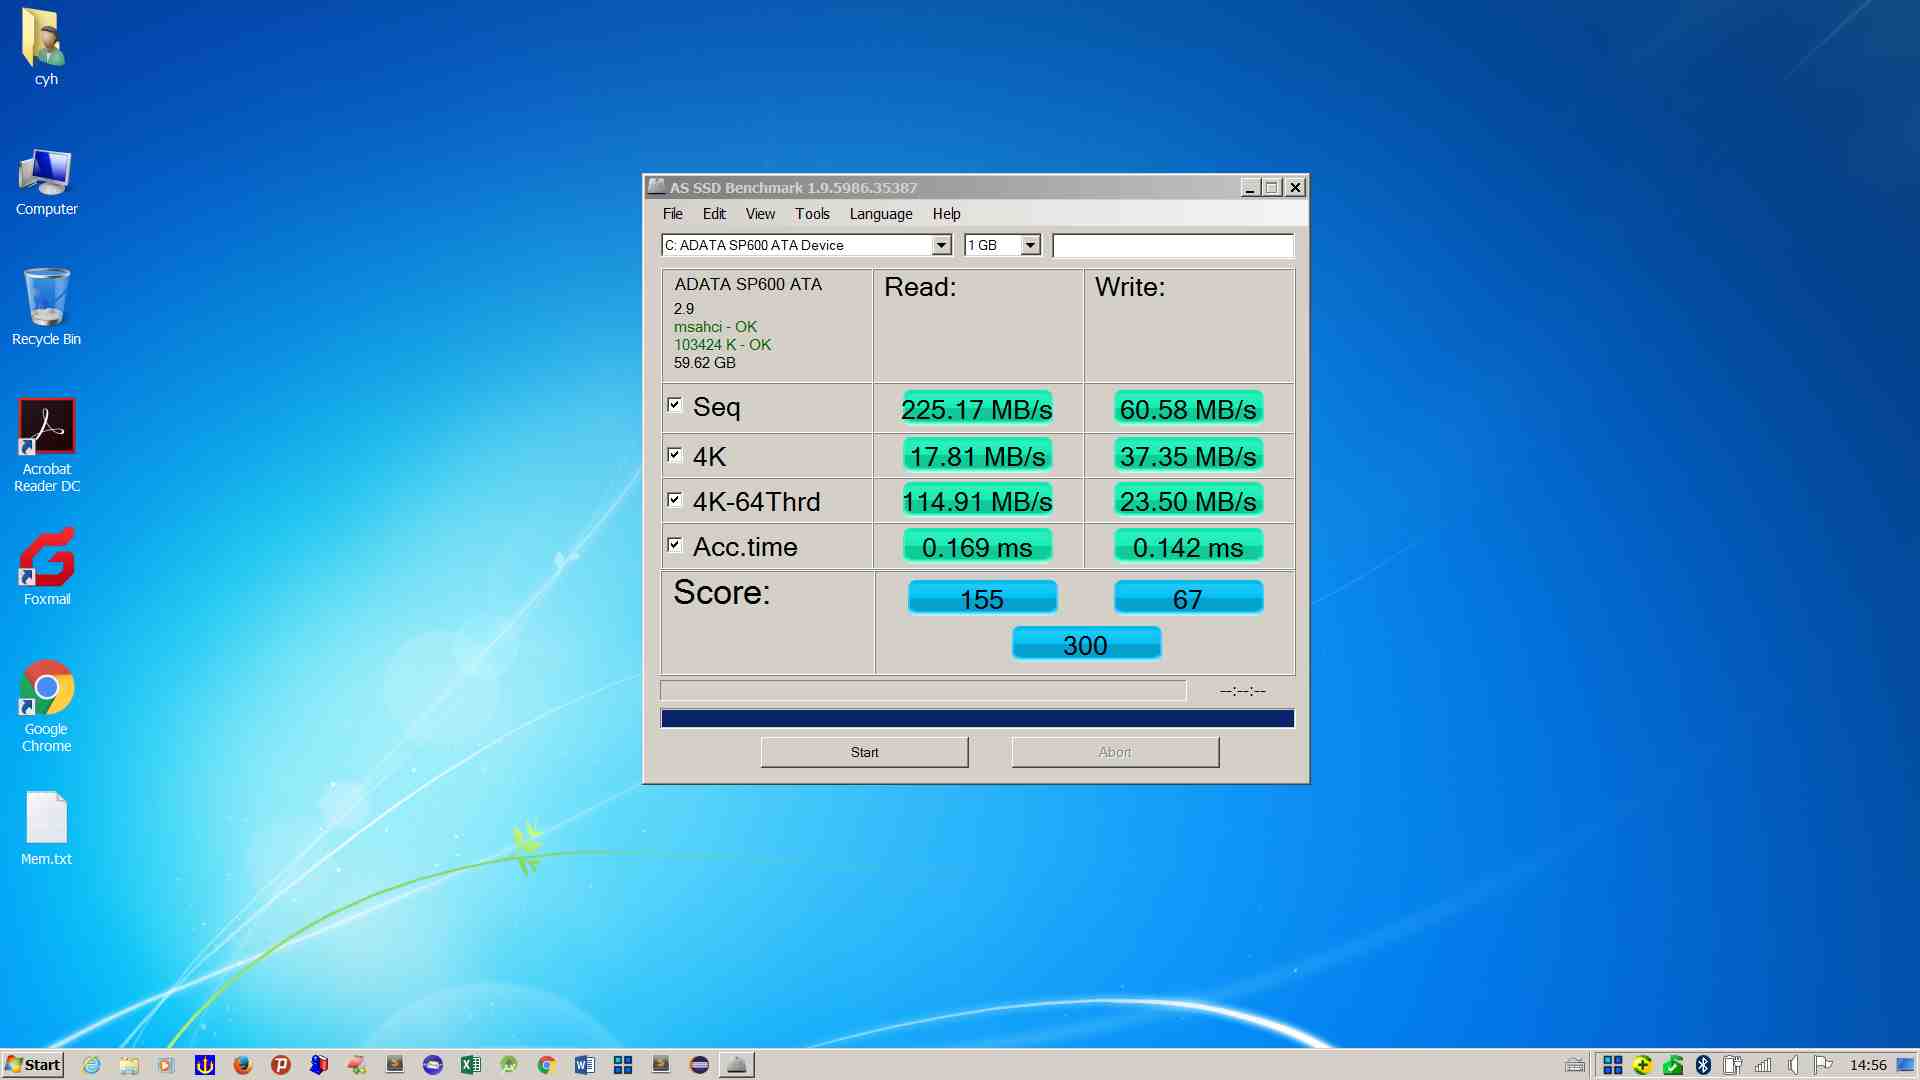Launch Internet Explorer from the taskbar
The image size is (1920, 1080).
click(x=91, y=1065)
